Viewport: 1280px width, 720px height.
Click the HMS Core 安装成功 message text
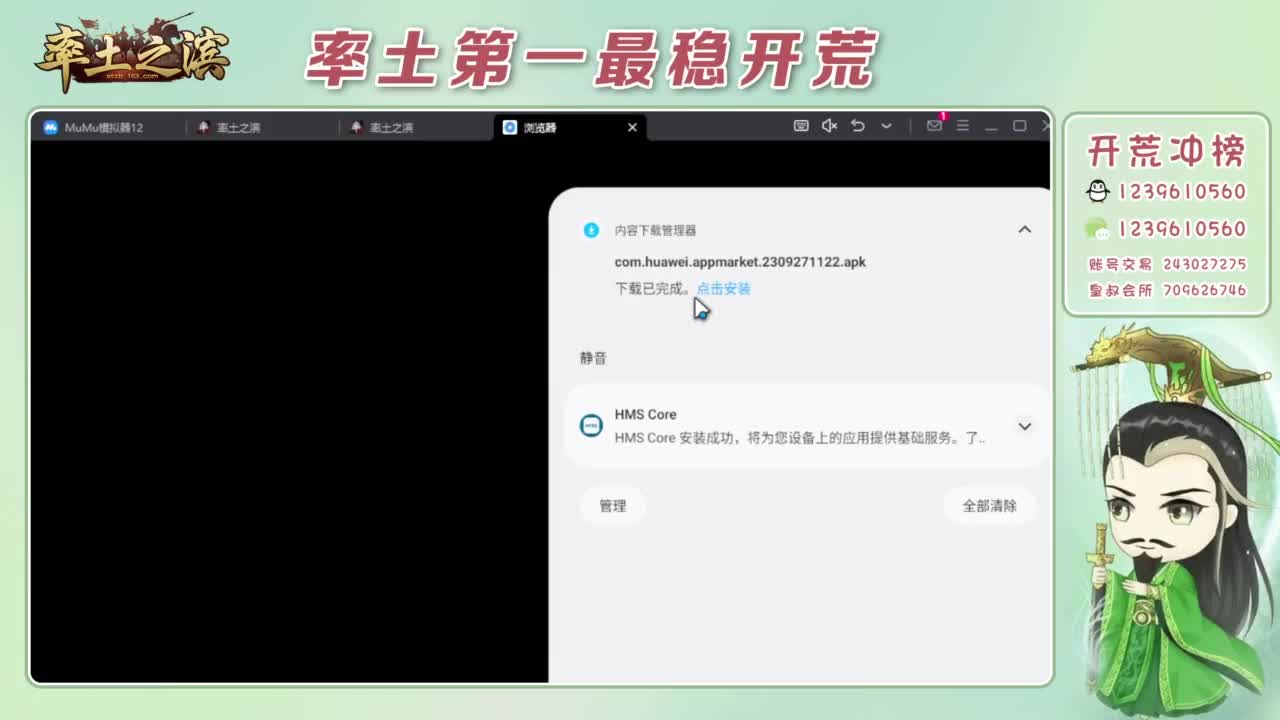800,438
